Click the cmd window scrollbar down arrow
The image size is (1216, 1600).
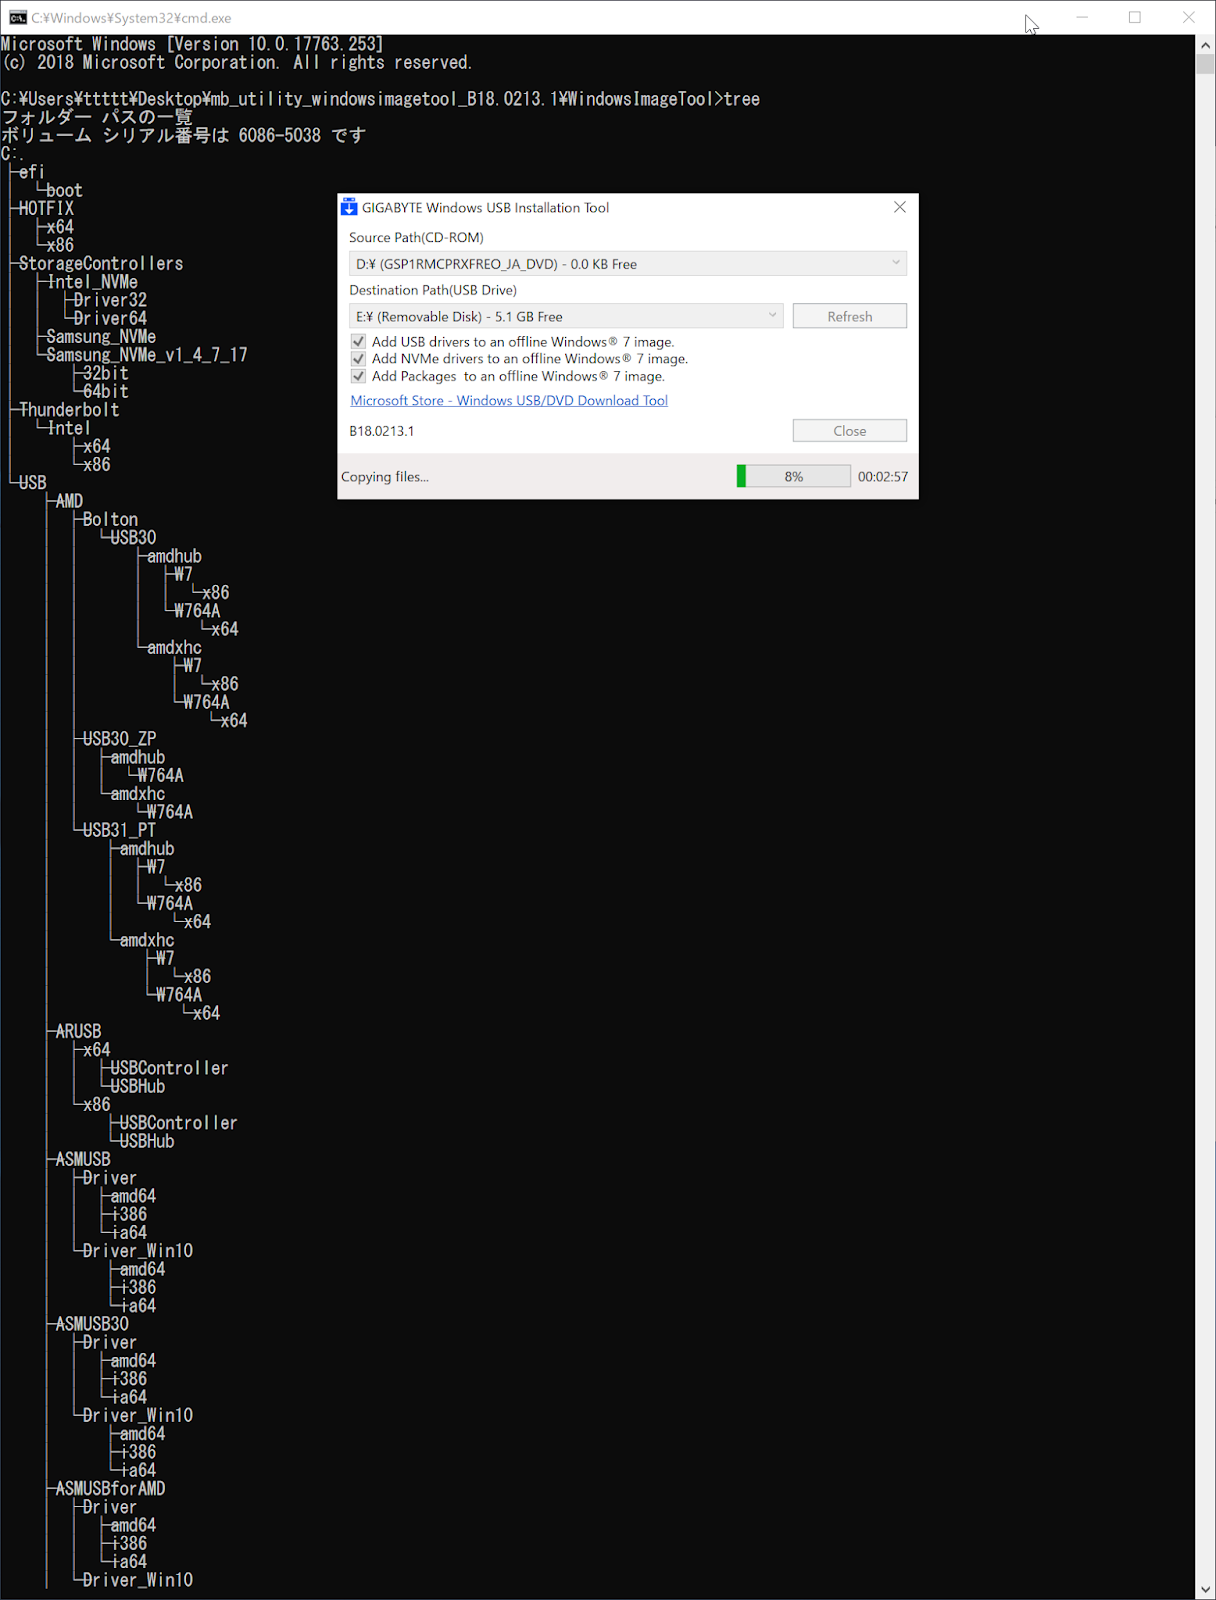click(1205, 1589)
